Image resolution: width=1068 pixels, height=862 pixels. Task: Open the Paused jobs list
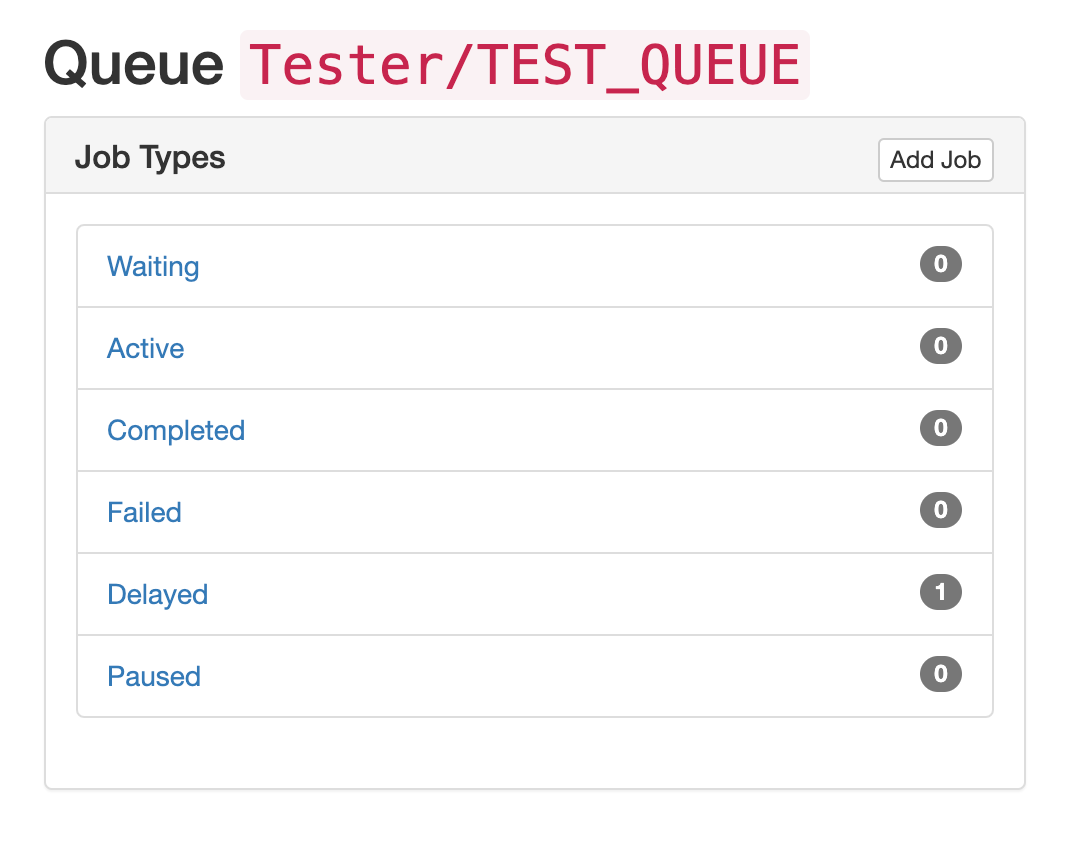click(153, 676)
